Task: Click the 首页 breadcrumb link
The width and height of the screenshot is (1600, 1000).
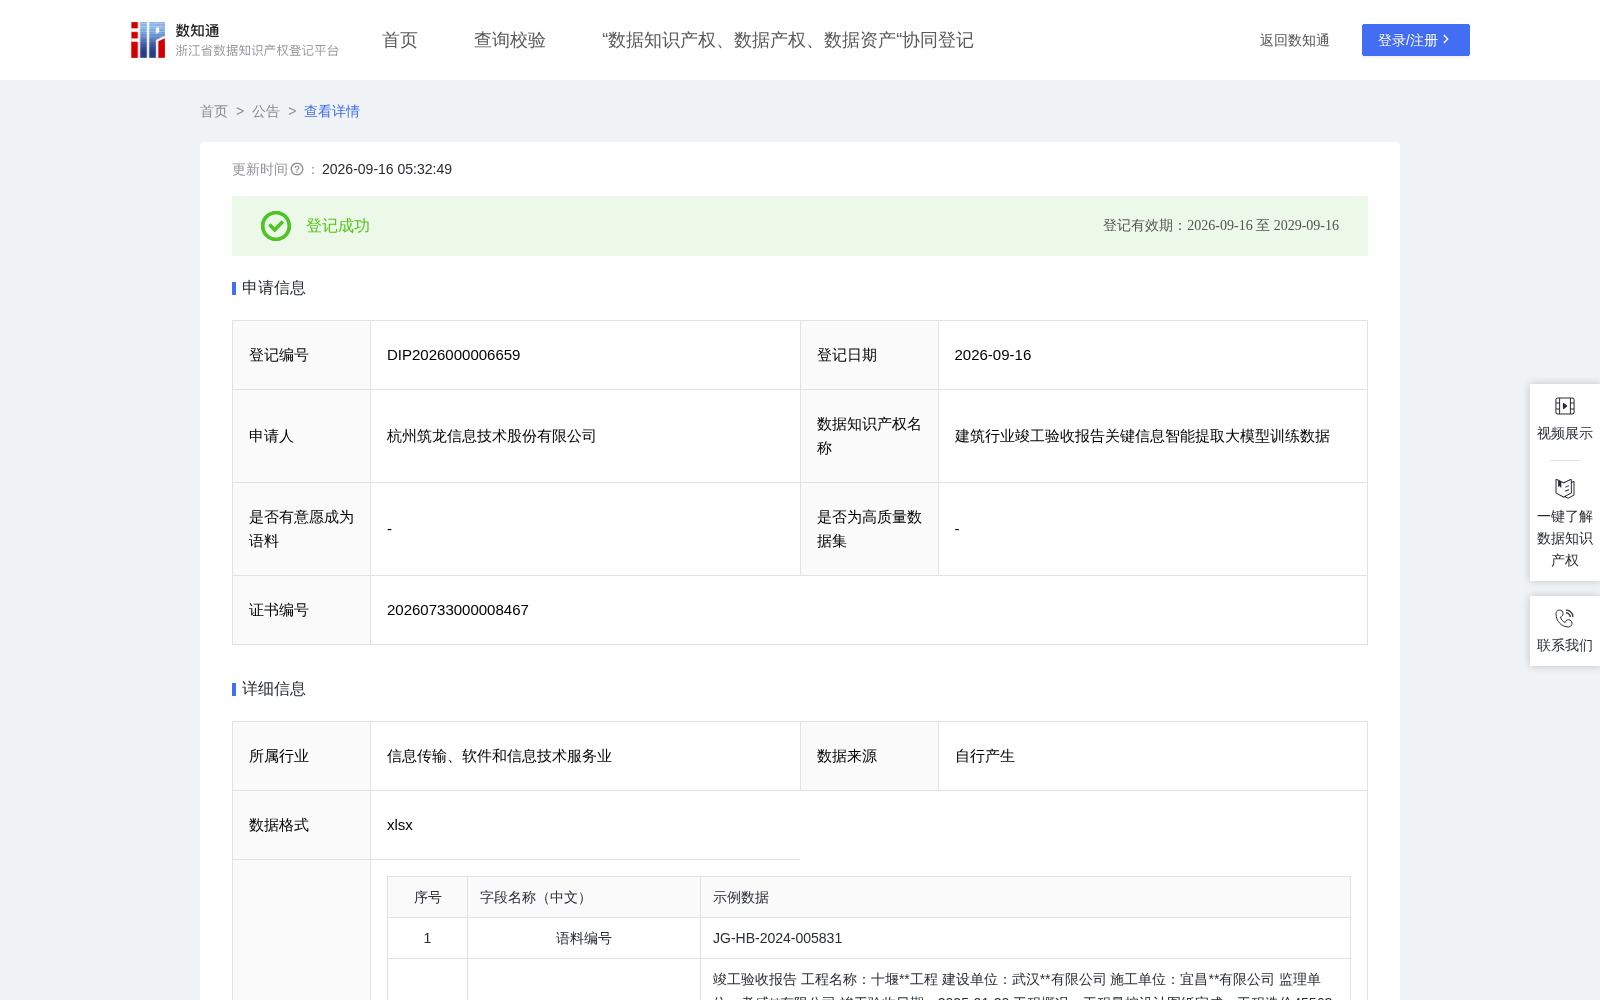Action: pos(214,111)
